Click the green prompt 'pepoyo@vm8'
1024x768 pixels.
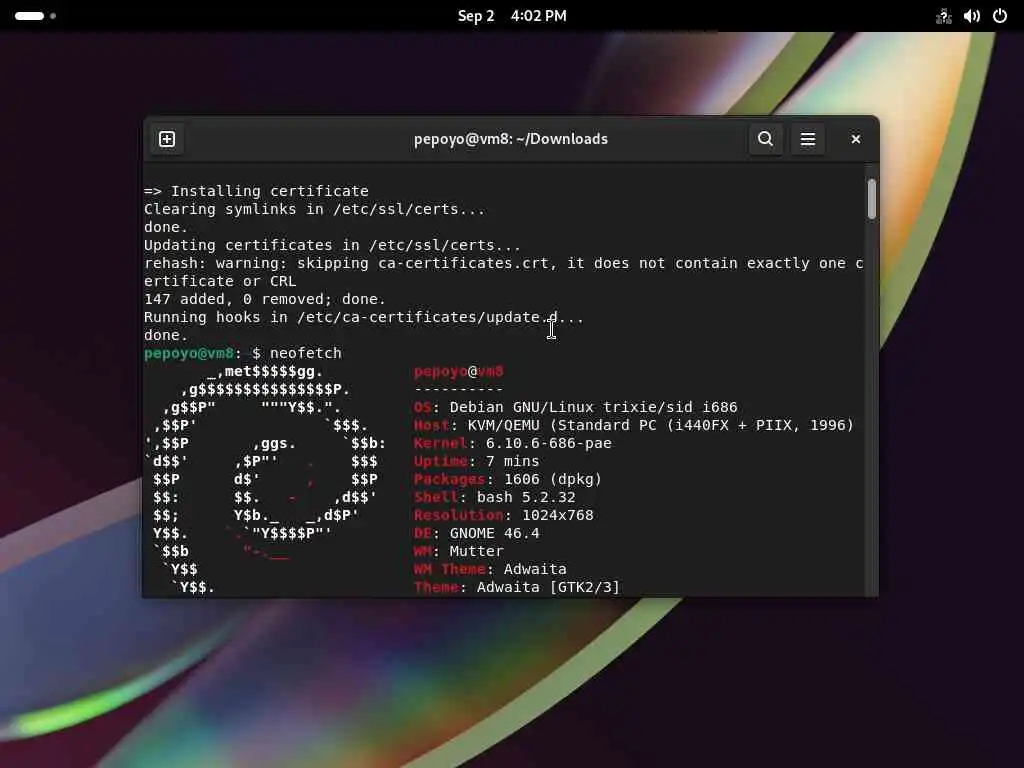[x=189, y=353]
